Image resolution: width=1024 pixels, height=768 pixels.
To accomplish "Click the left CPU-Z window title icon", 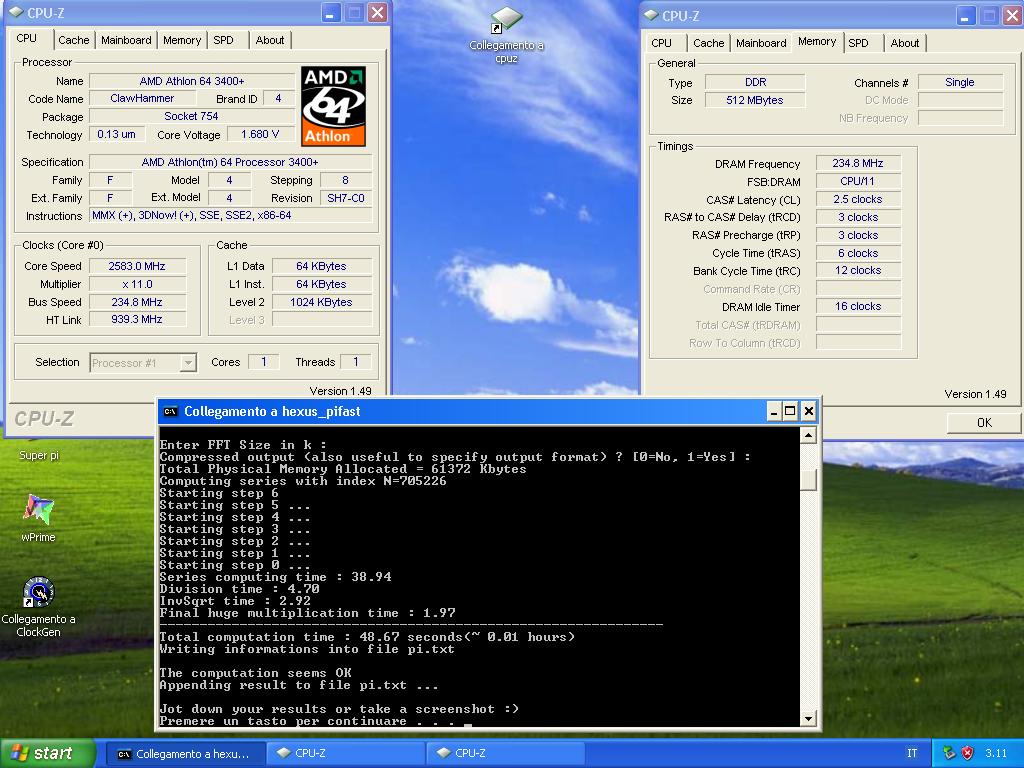I will 17,12.
